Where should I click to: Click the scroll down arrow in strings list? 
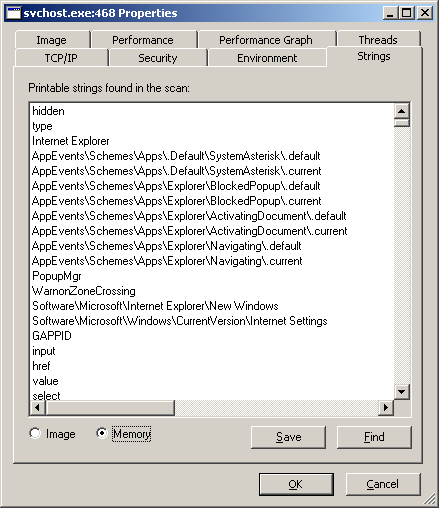(402, 392)
